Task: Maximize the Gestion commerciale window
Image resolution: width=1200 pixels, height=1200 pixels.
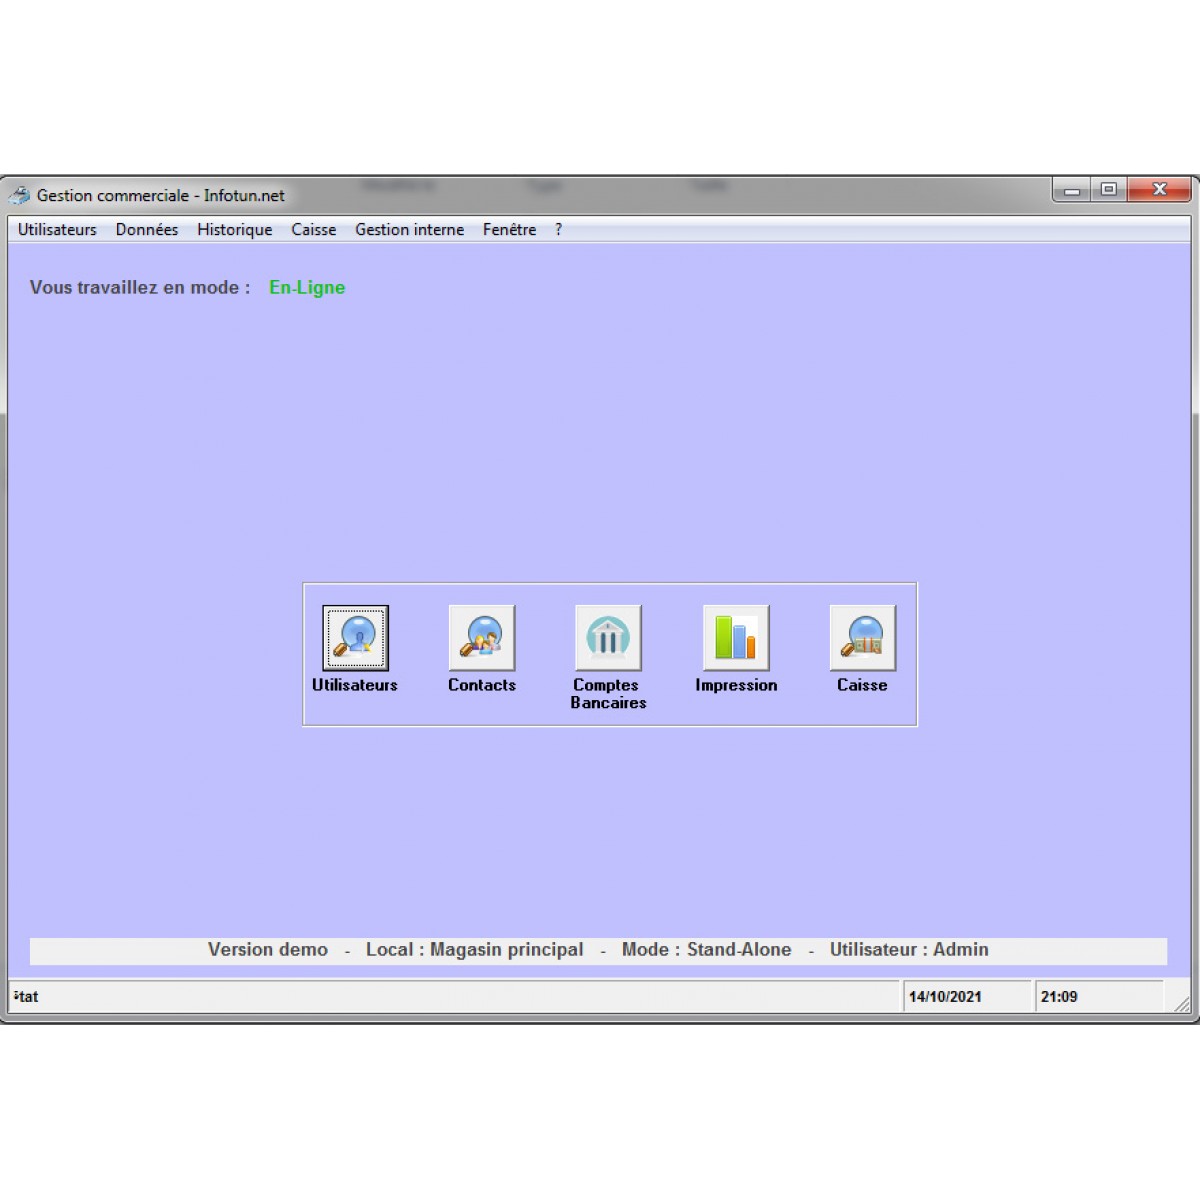Action: [x=1109, y=189]
